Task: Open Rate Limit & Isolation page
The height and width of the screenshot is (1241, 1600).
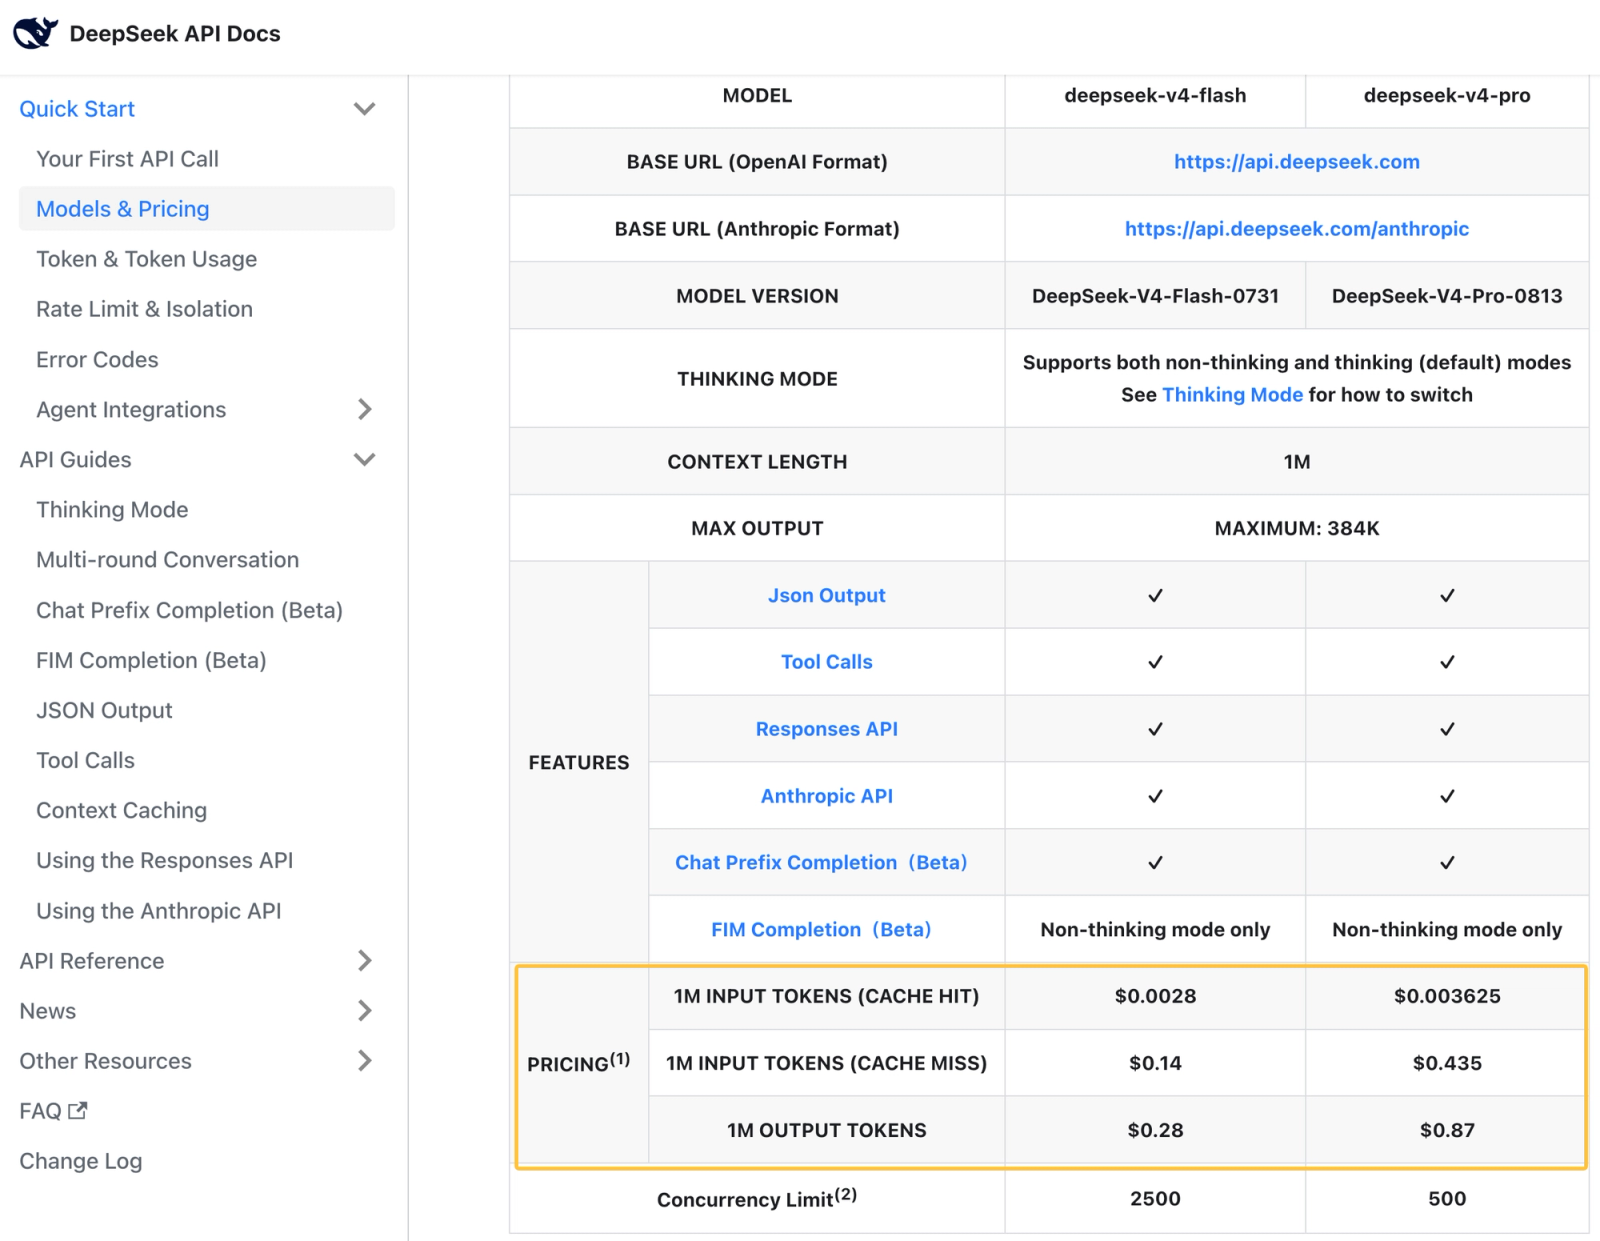Action: coord(144,308)
